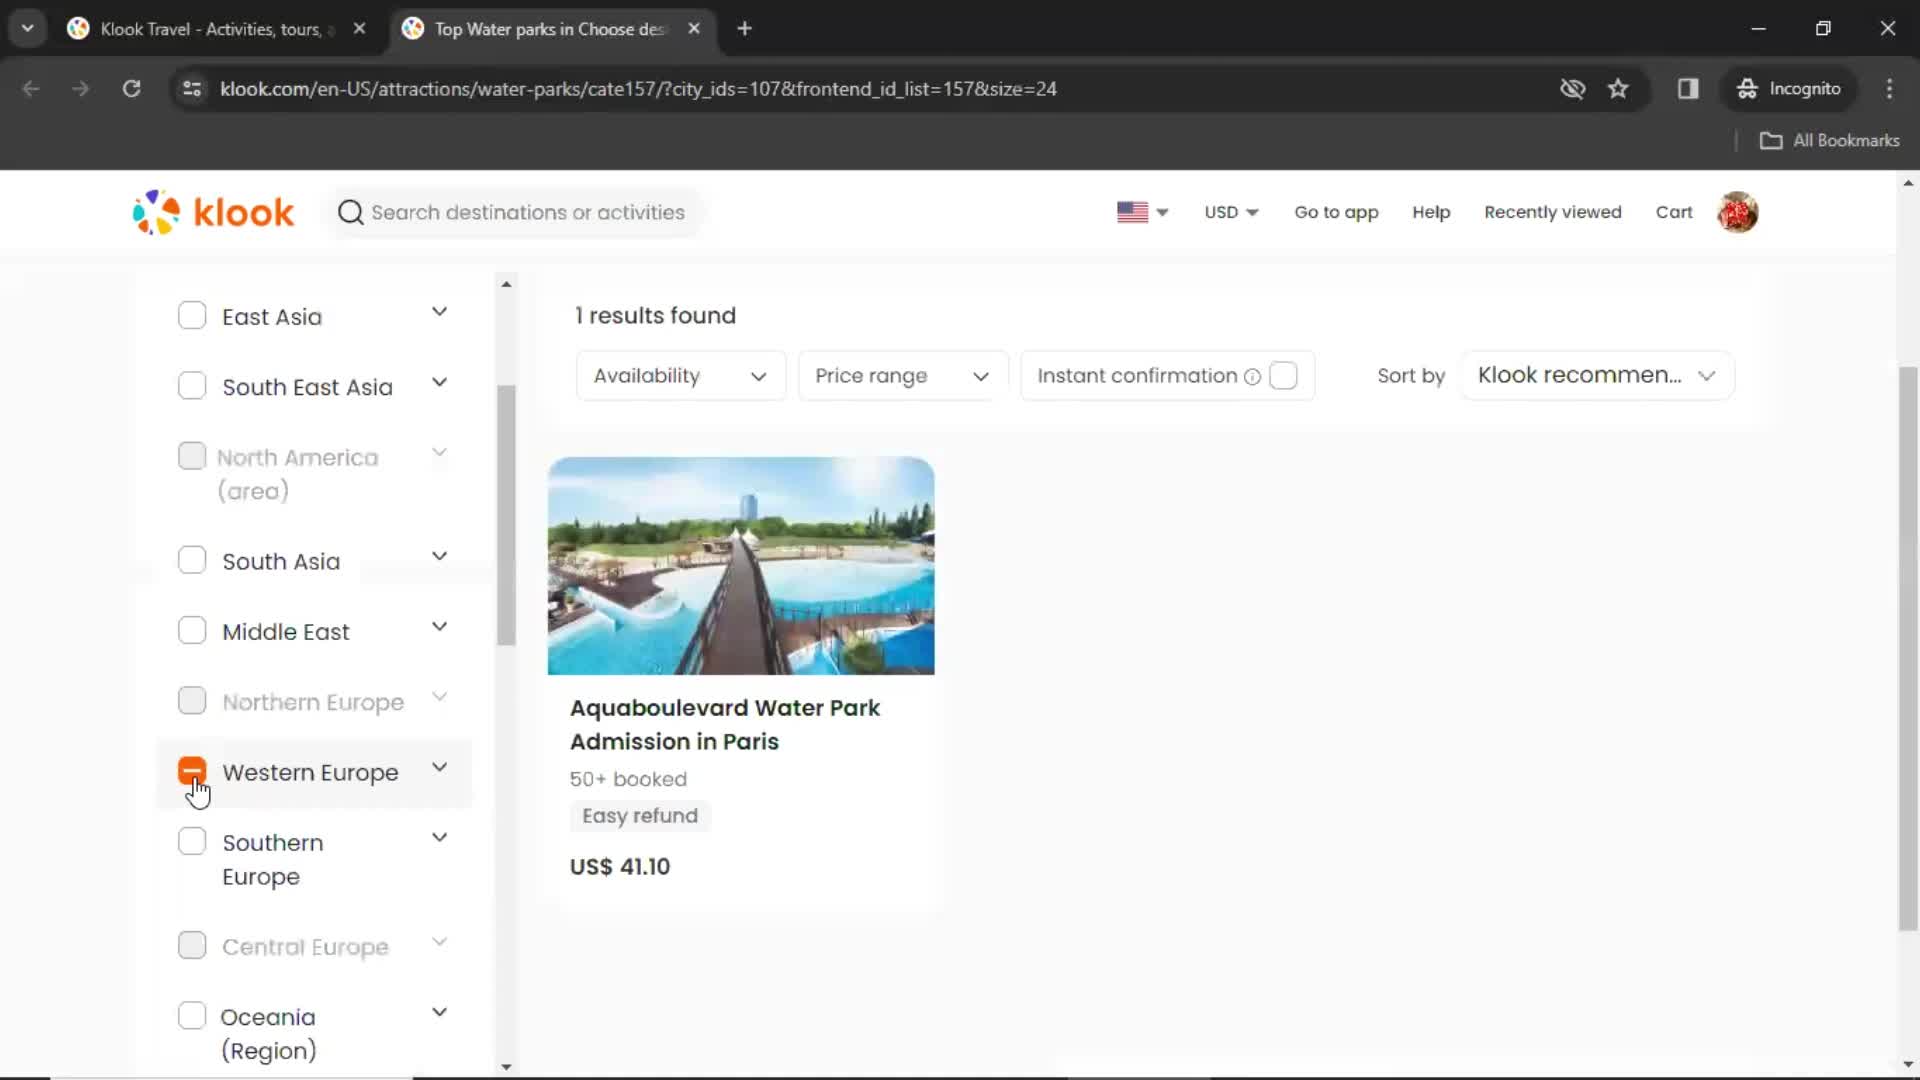
Task: Click the Aquaboulevard Water Park thumbnail
Action: (x=741, y=566)
